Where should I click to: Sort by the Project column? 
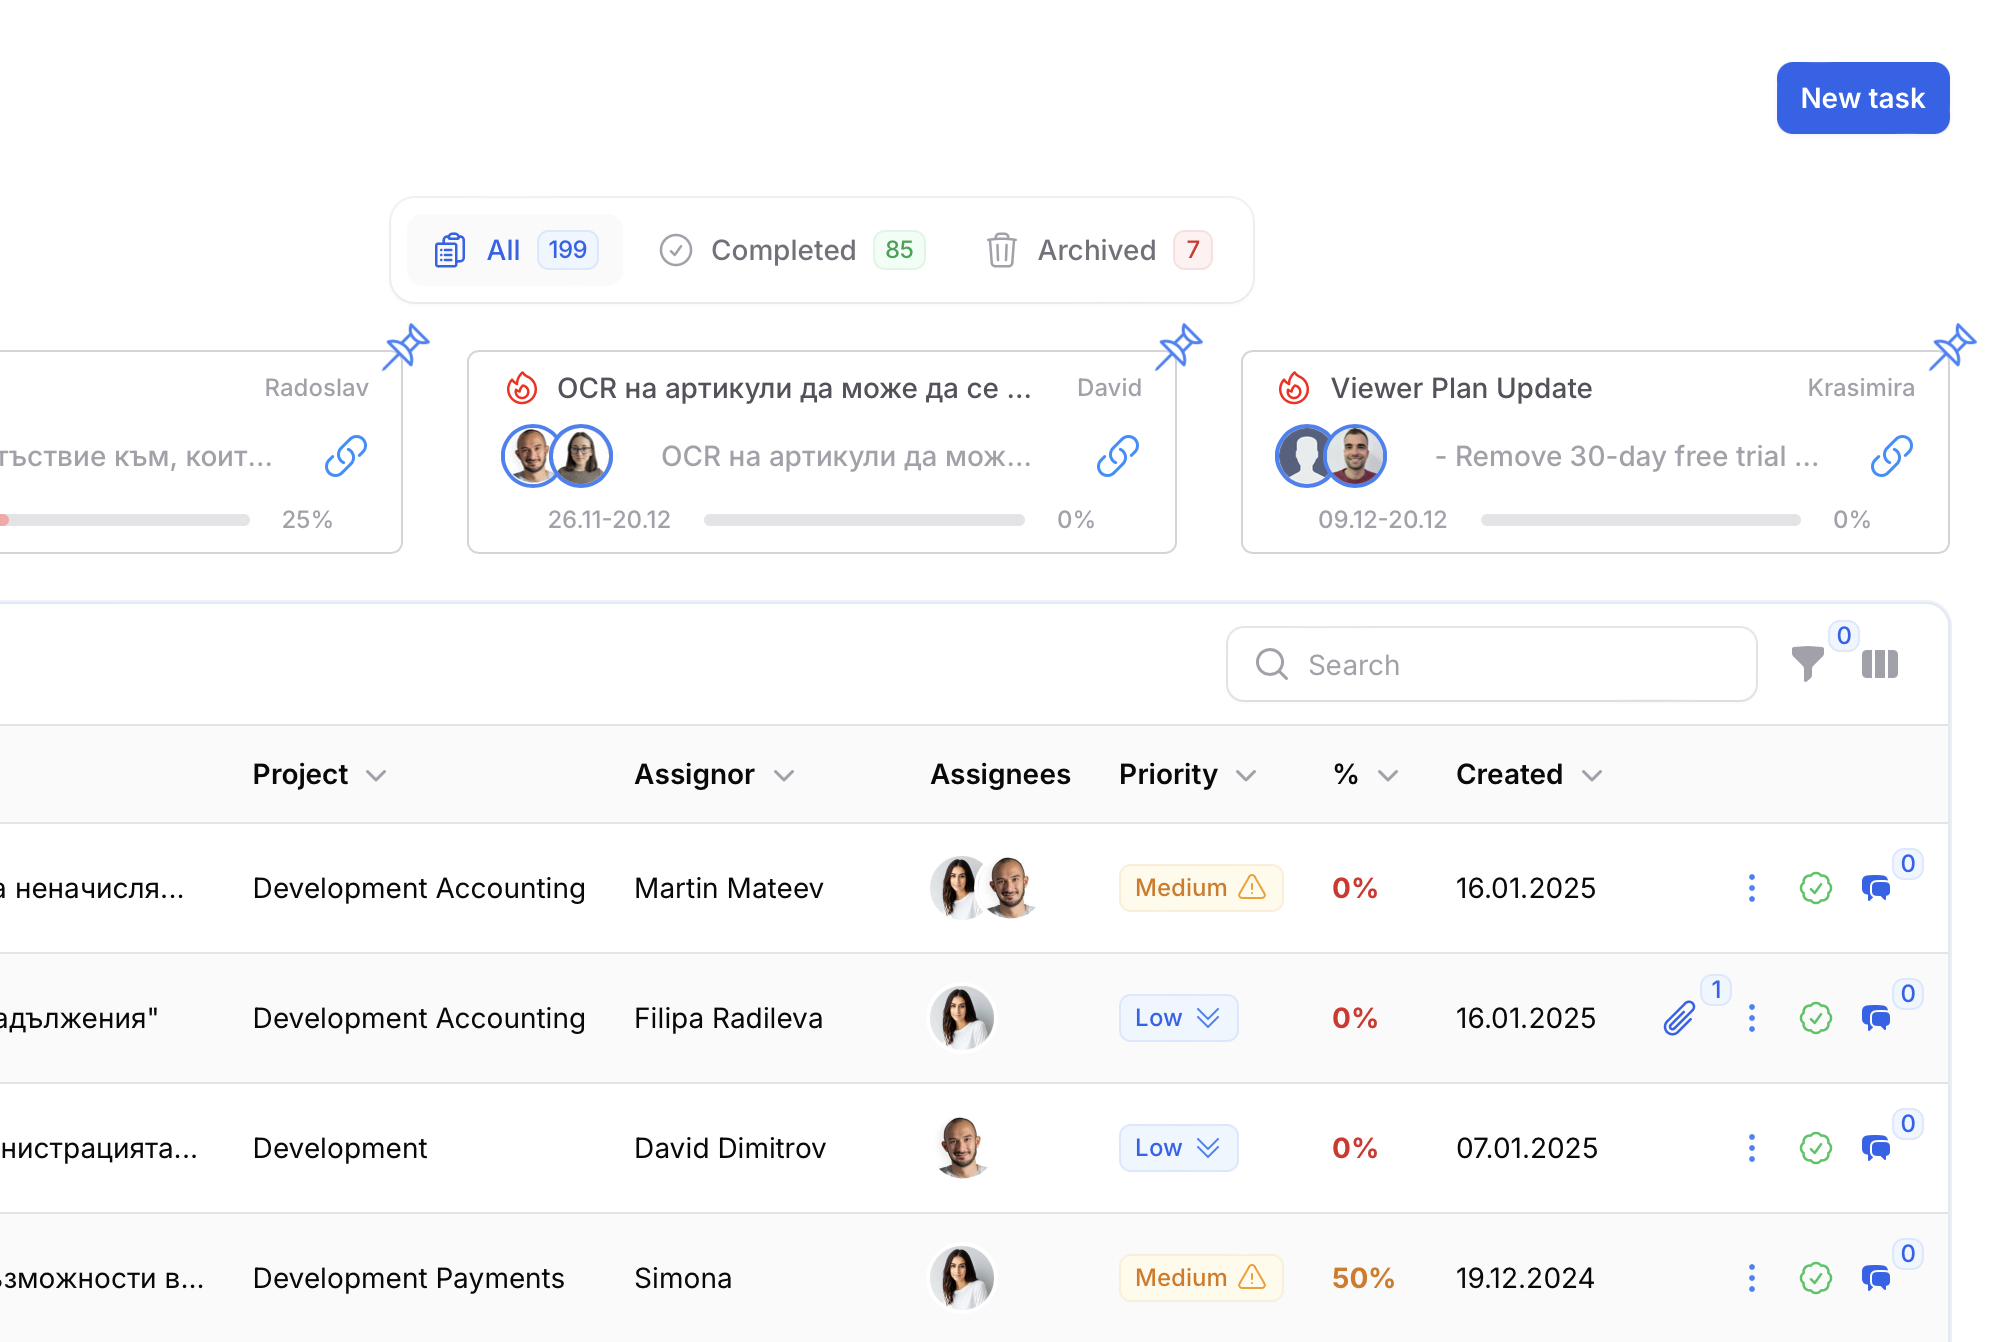[x=319, y=774]
